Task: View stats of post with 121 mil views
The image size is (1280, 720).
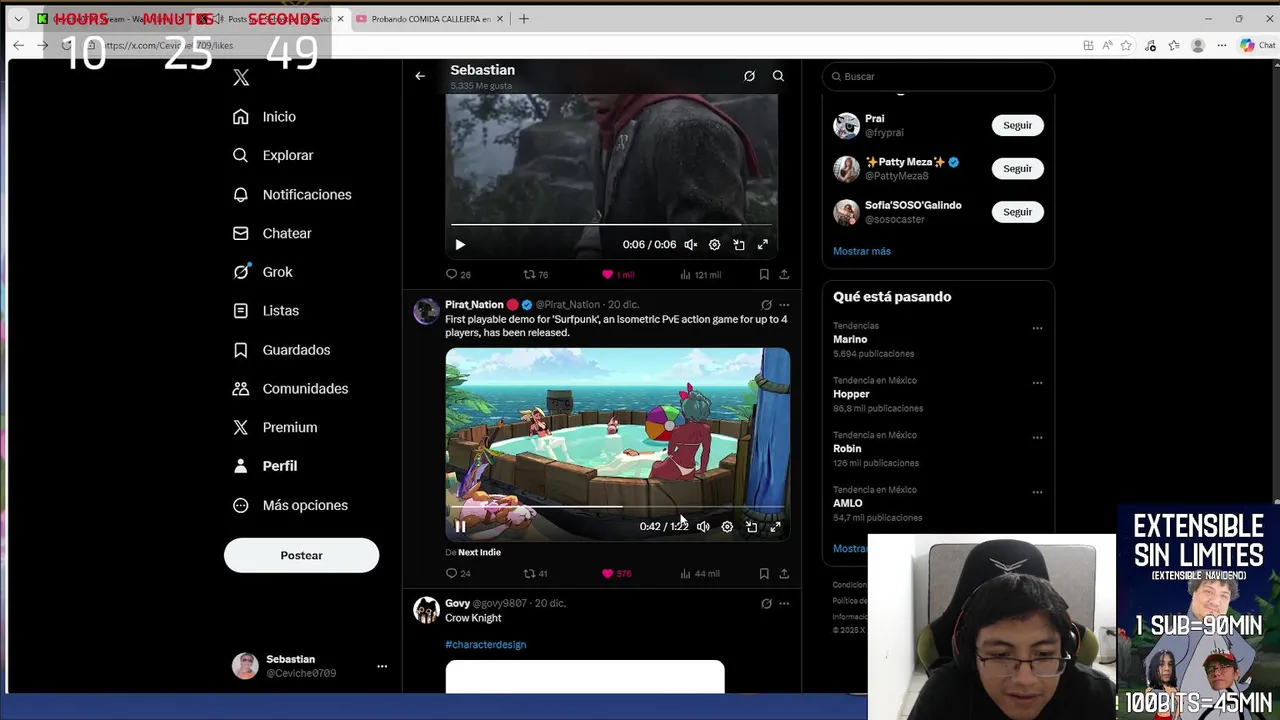Action: point(700,274)
